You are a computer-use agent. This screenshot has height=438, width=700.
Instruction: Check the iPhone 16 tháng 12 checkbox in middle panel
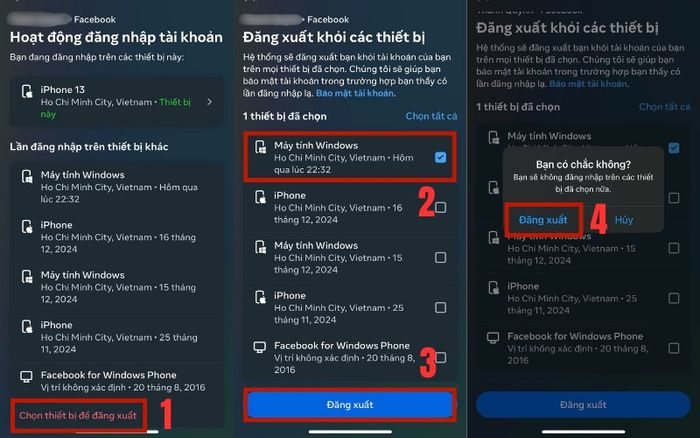point(441,207)
